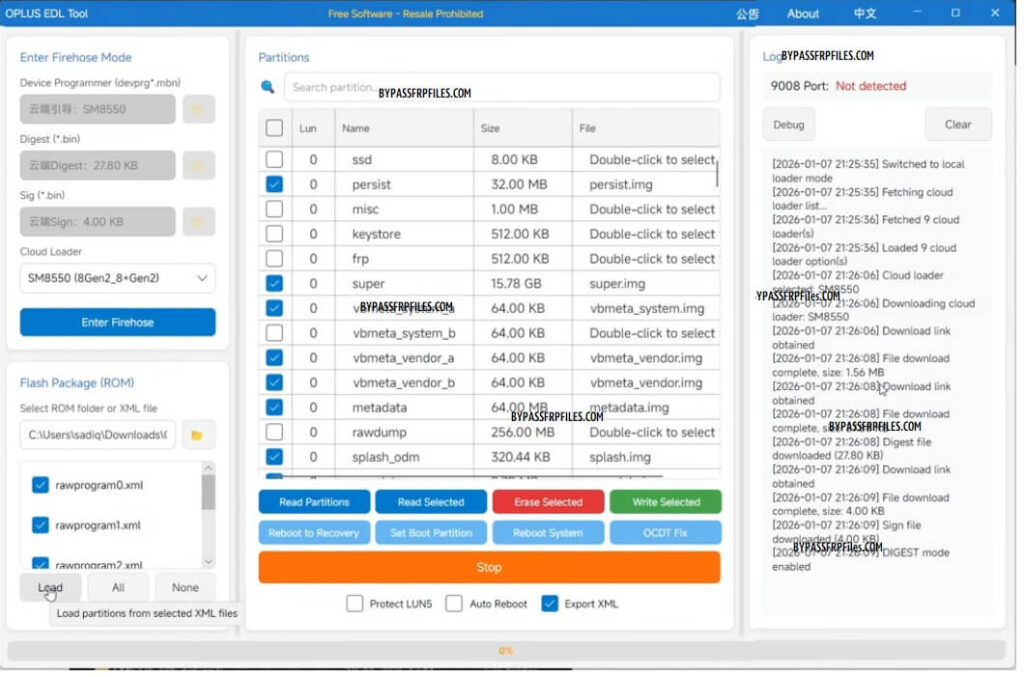
Task: Click the Reboot to Recovery button
Action: pyautogui.click(x=314, y=533)
